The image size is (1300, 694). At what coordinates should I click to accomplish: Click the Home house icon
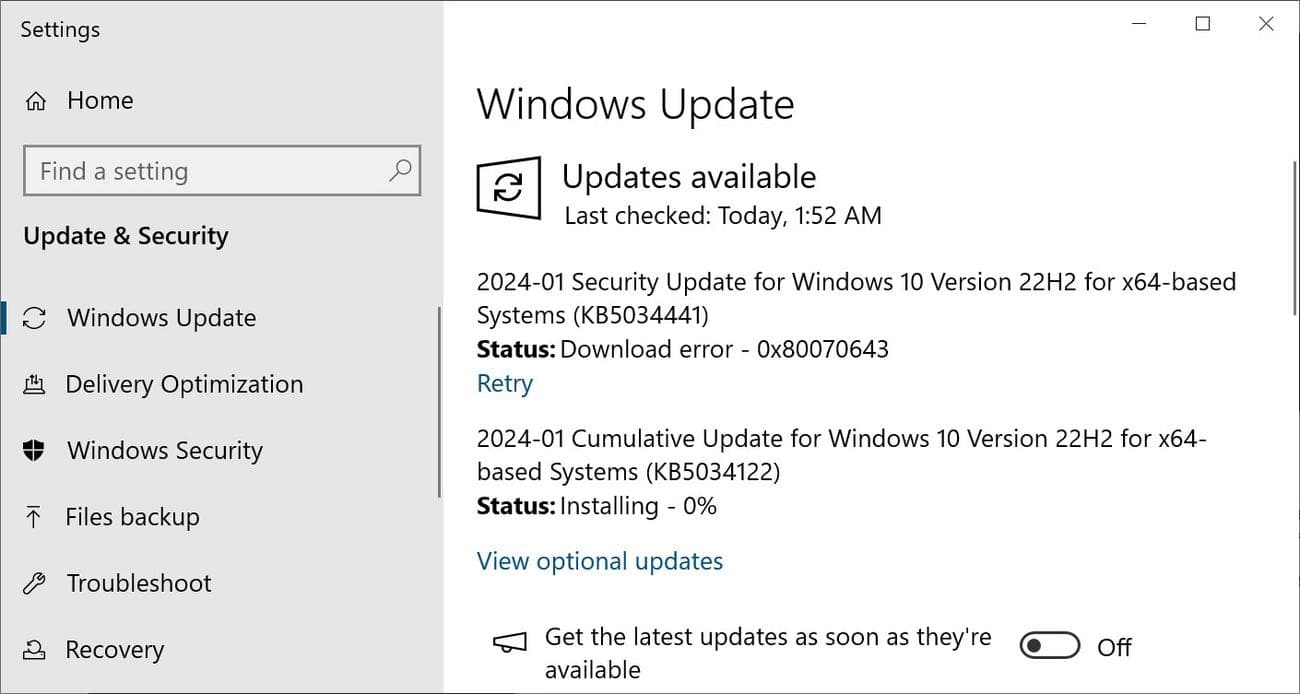pos(36,100)
